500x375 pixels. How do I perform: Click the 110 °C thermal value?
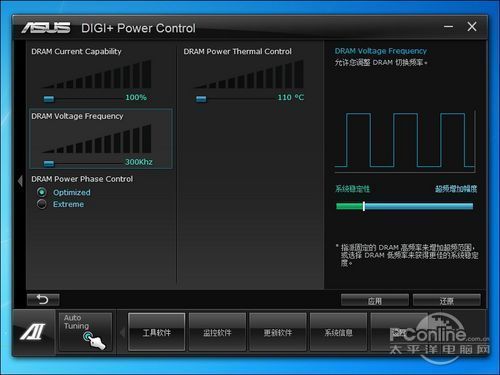tap(291, 97)
